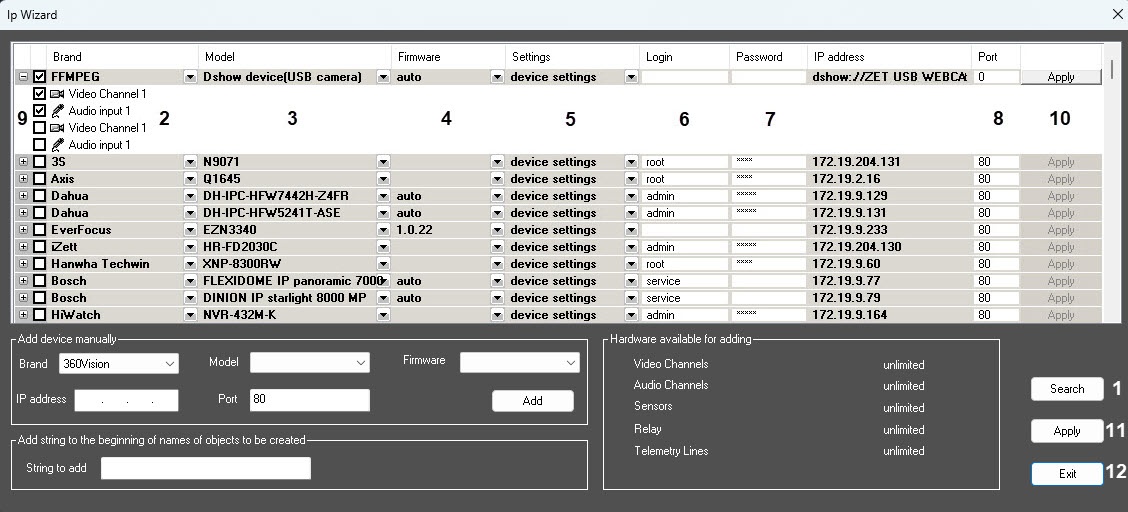Collapse the FFMPEG device row using its minus icon
Image resolution: width=1128 pixels, height=512 pixels.
pos(23,77)
